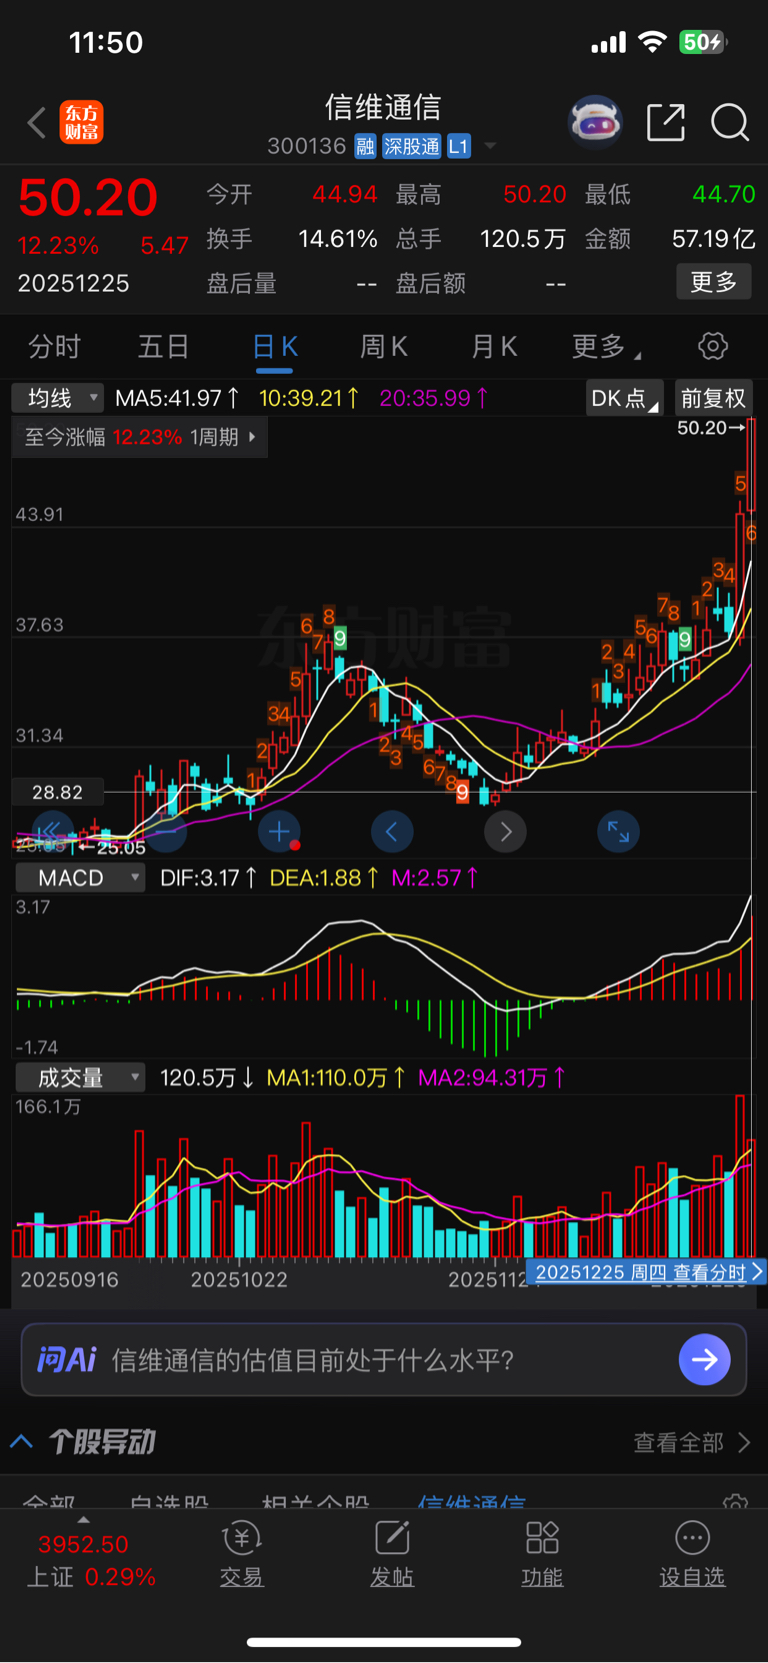Open the 东方财富 logo icon
Viewport: 768px width, 1663px height.
click(x=82, y=122)
